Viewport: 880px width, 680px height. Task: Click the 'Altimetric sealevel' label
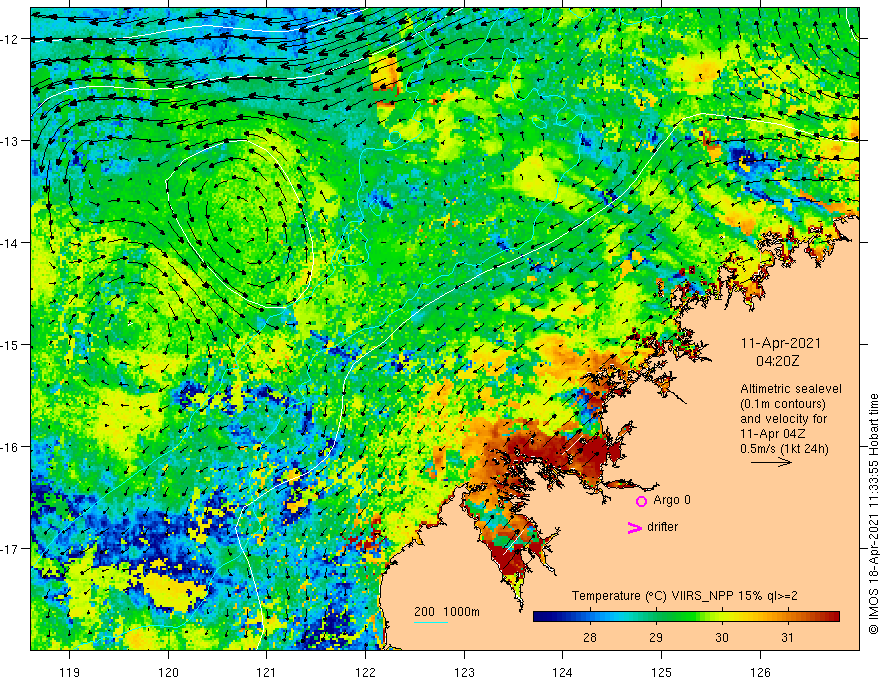[x=791, y=389]
